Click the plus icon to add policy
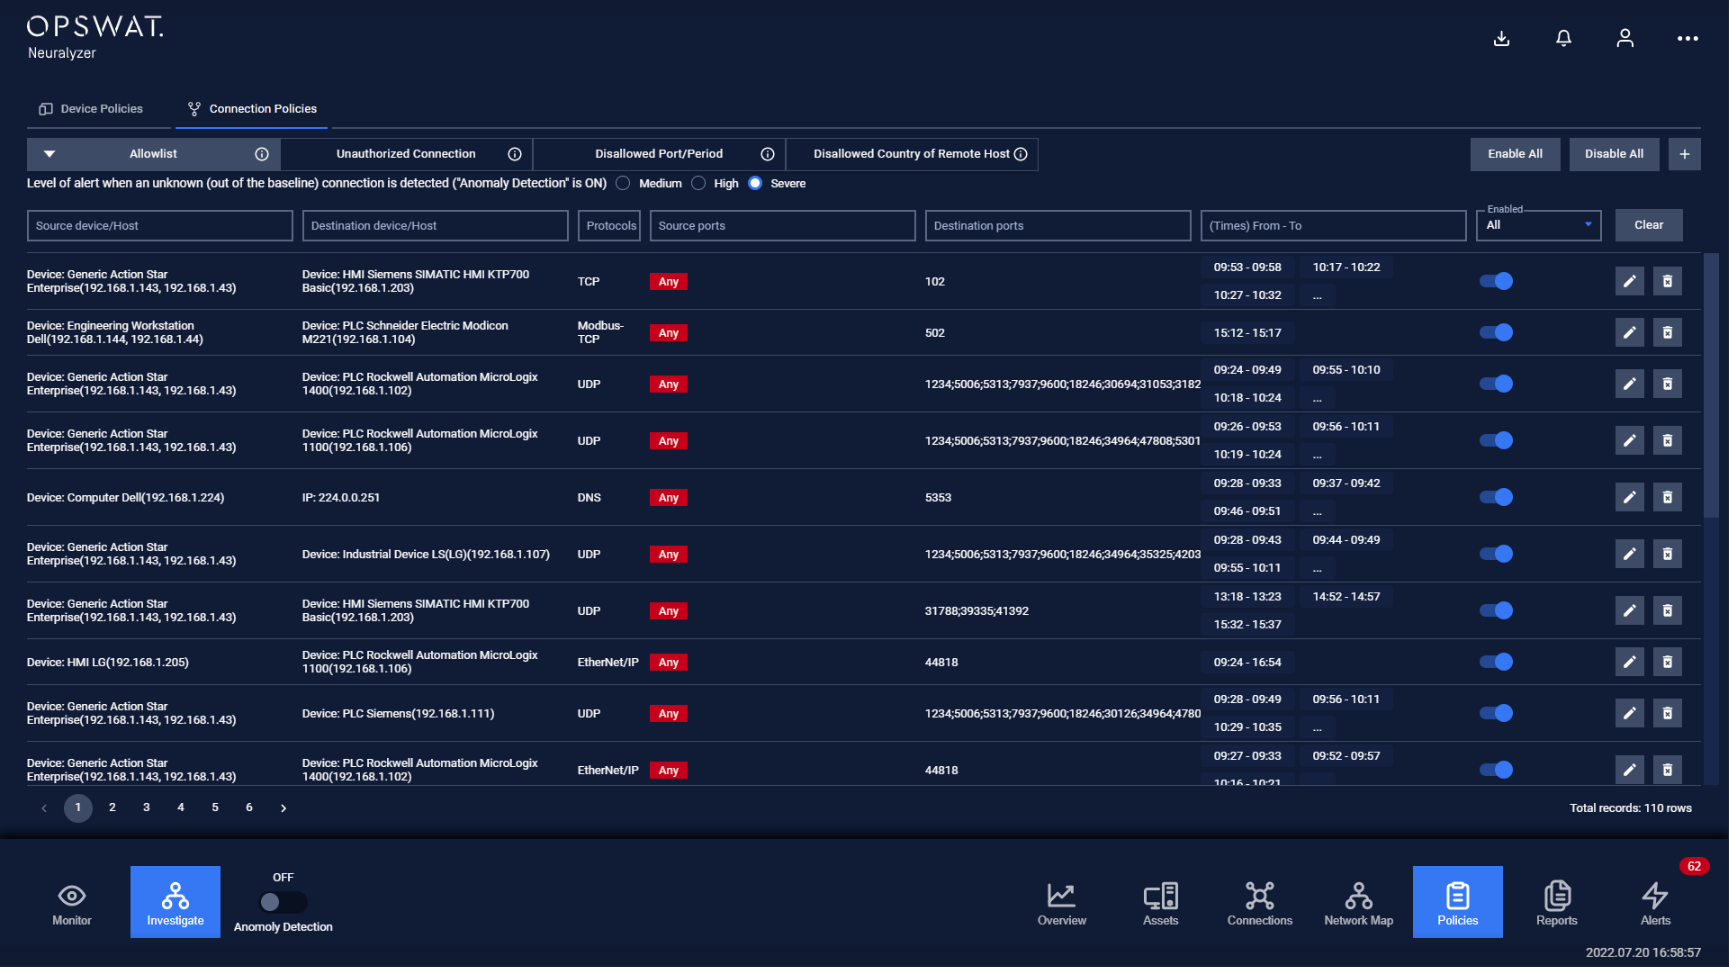Screen dimensions: 1729x967 [x=1684, y=154]
